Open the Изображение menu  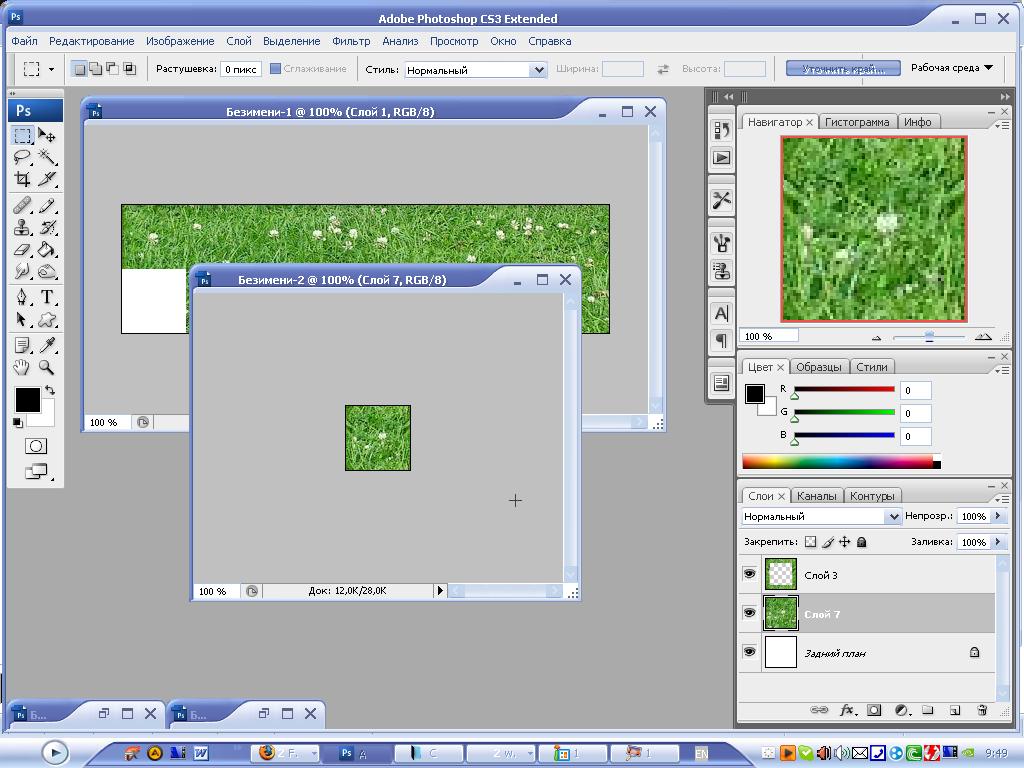coord(180,41)
